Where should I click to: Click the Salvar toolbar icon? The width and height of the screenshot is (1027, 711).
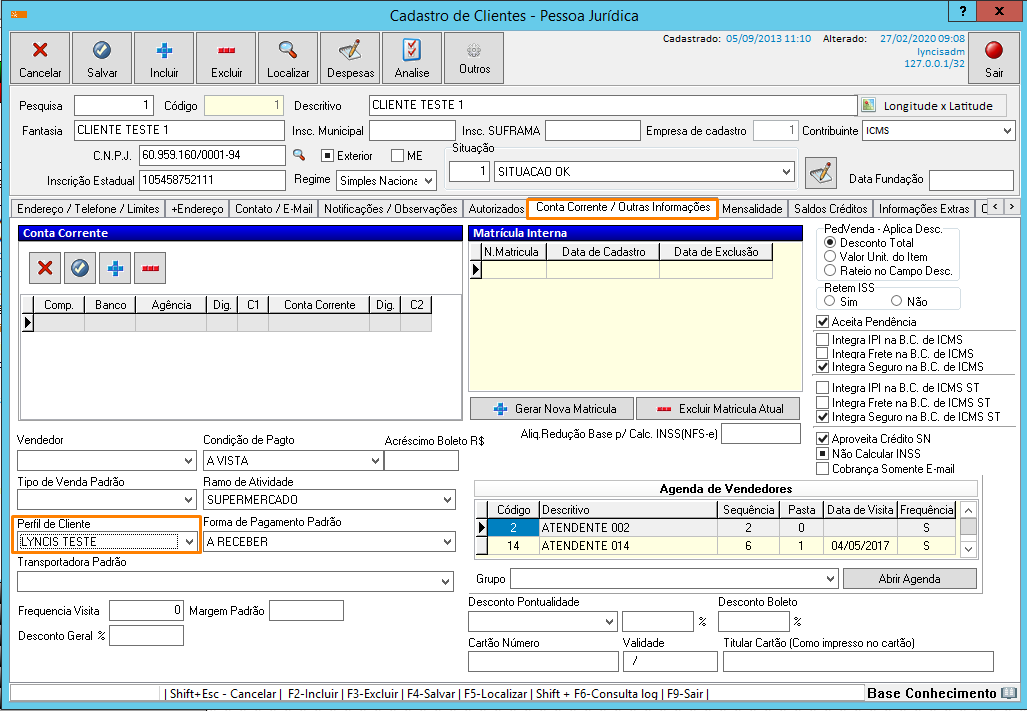coord(102,58)
